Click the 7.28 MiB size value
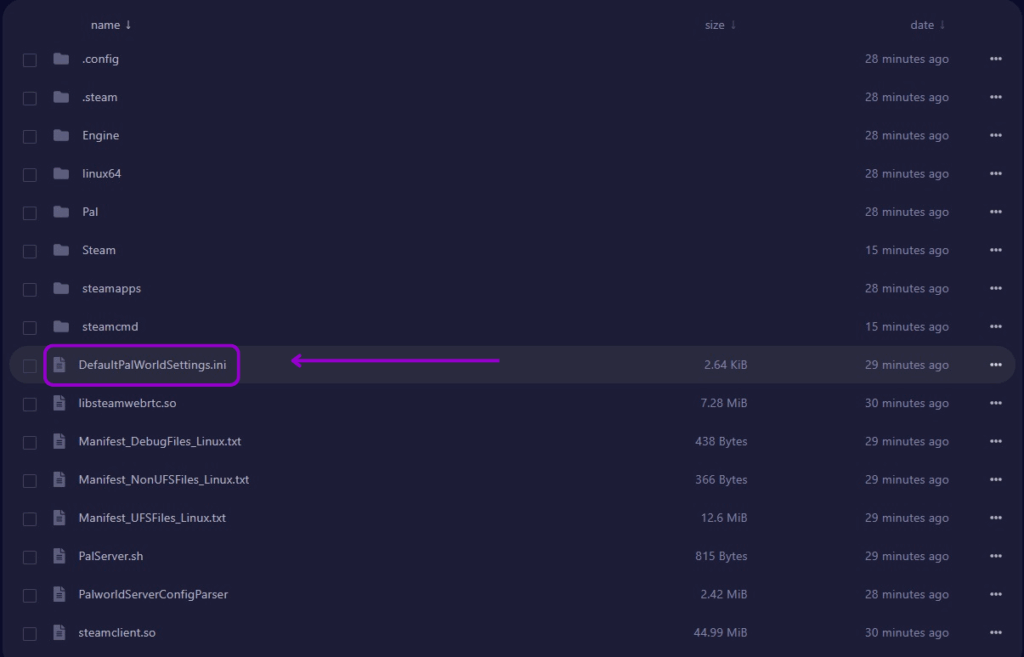Image resolution: width=1024 pixels, height=657 pixels. tap(724, 403)
